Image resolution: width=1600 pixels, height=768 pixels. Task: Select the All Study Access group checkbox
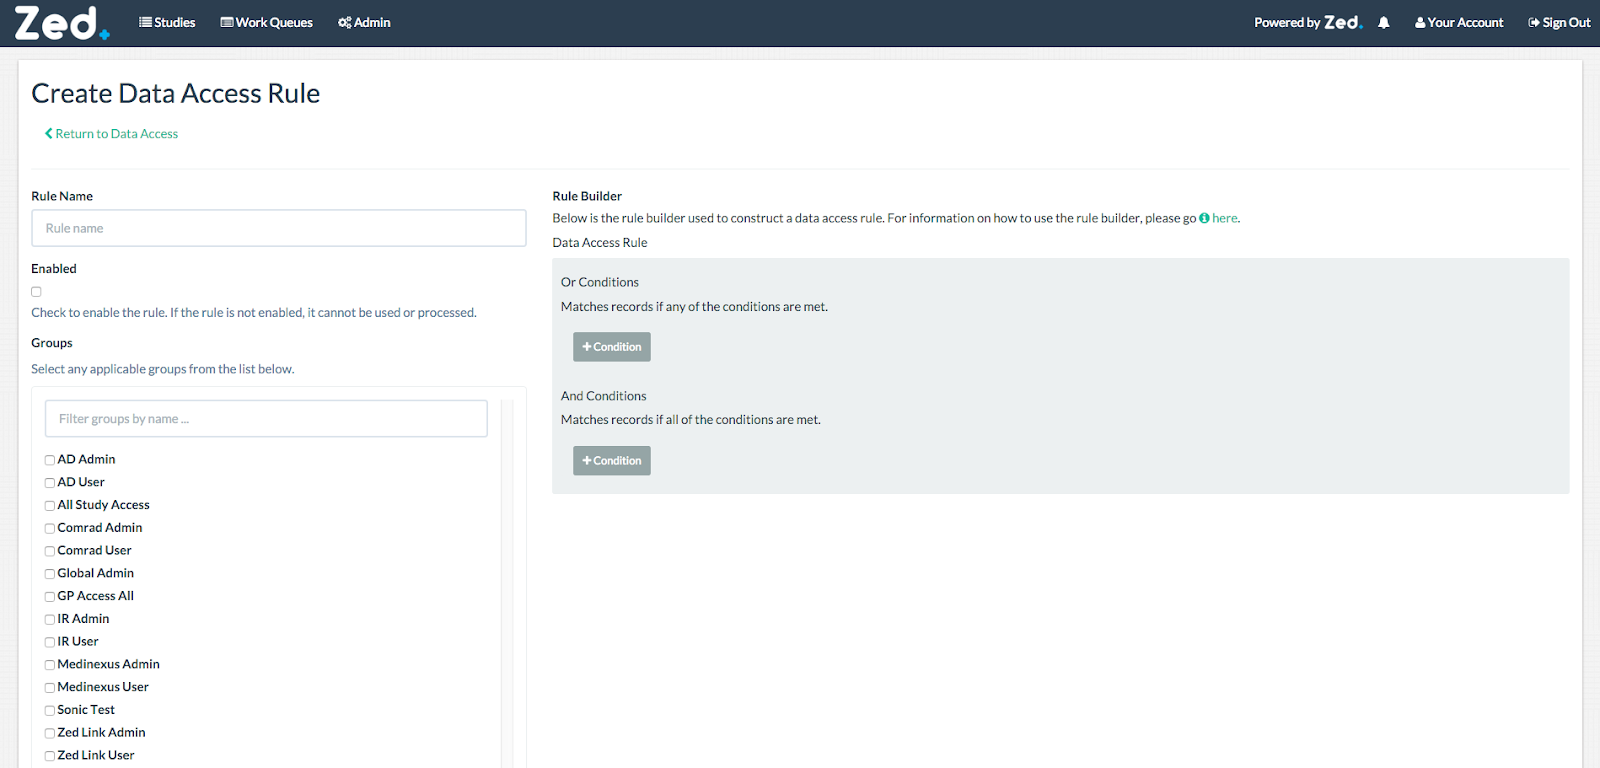(49, 506)
